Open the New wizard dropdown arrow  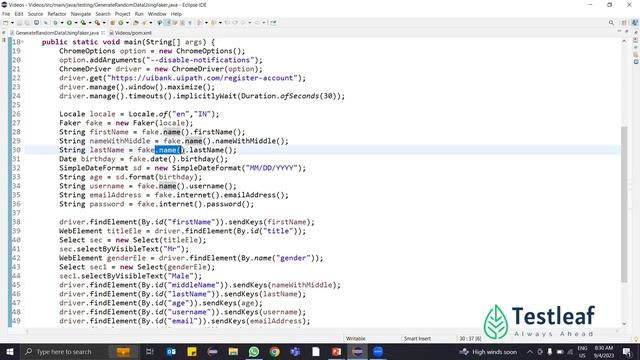point(12,23)
